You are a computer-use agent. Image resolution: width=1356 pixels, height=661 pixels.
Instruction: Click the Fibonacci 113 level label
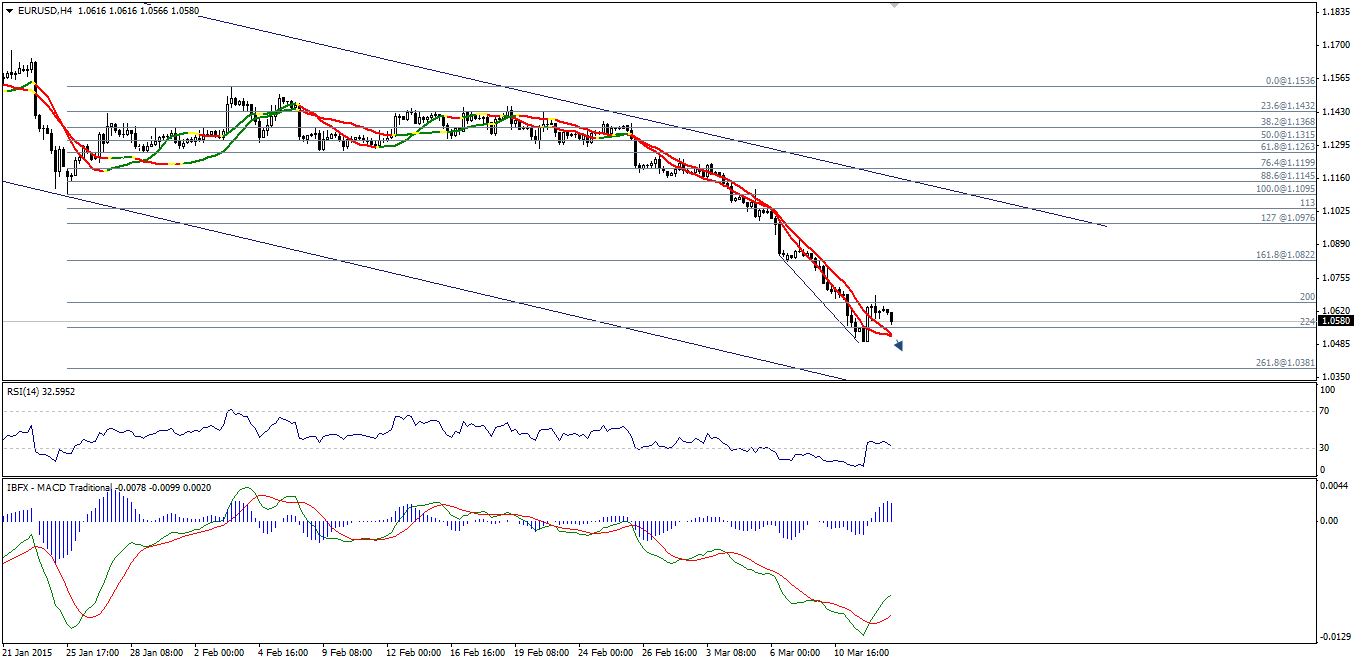(1307, 203)
